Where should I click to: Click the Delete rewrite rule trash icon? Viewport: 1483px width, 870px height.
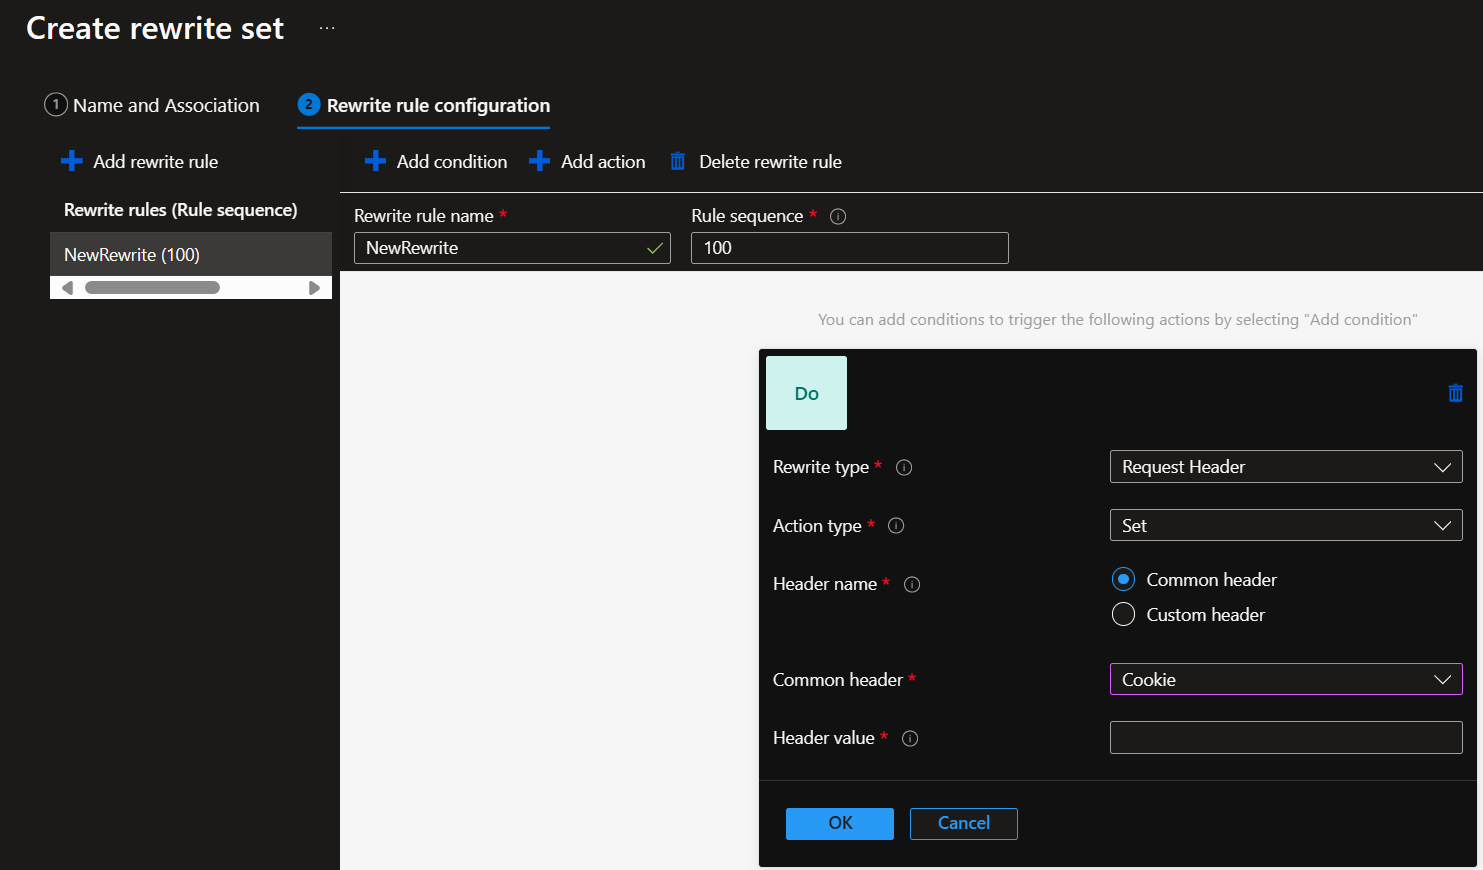(677, 161)
